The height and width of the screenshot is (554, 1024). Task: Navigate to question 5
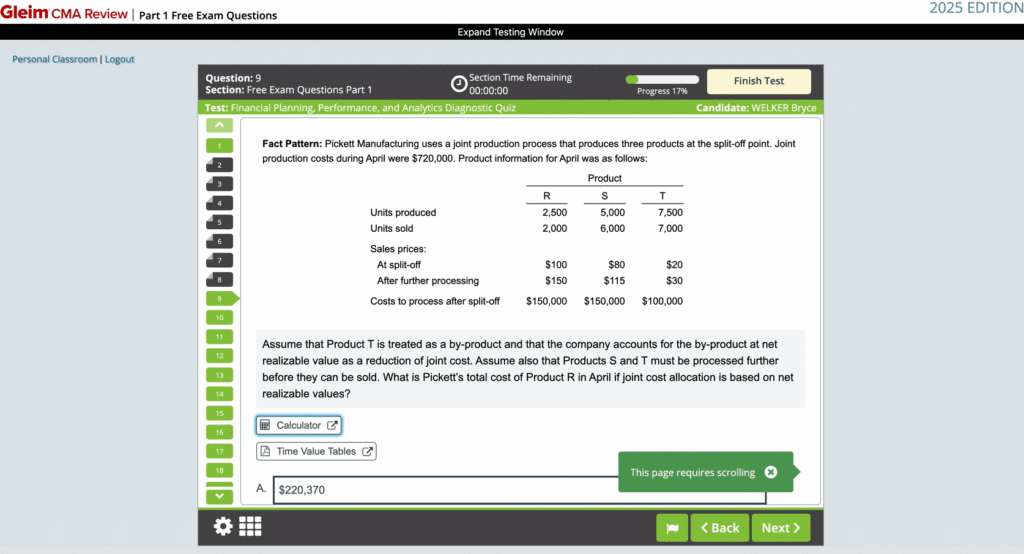pos(219,222)
